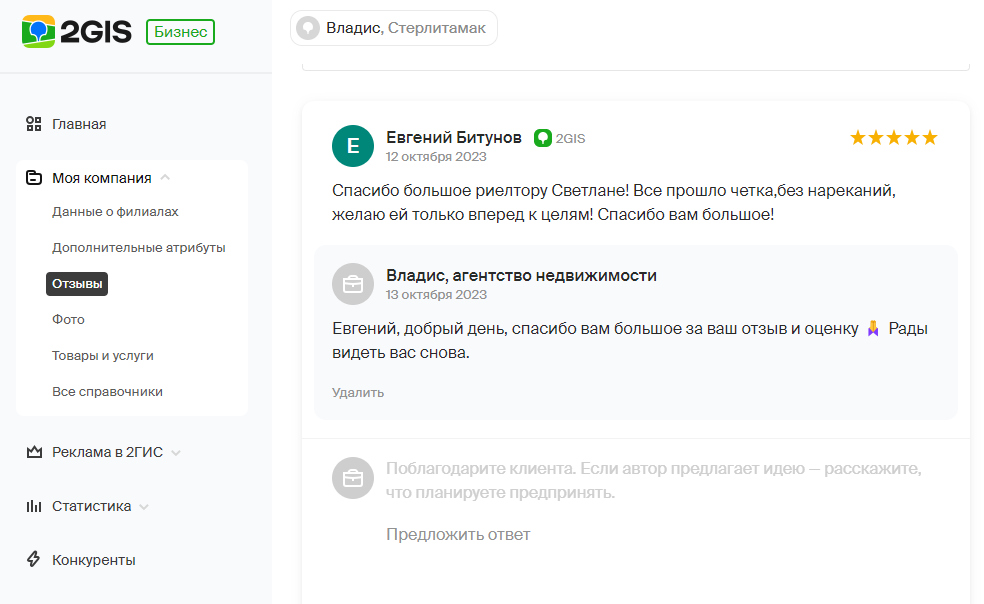Click Евгений Битунов's green avatar
Viewport: 984px width, 604px height.
[x=353, y=146]
